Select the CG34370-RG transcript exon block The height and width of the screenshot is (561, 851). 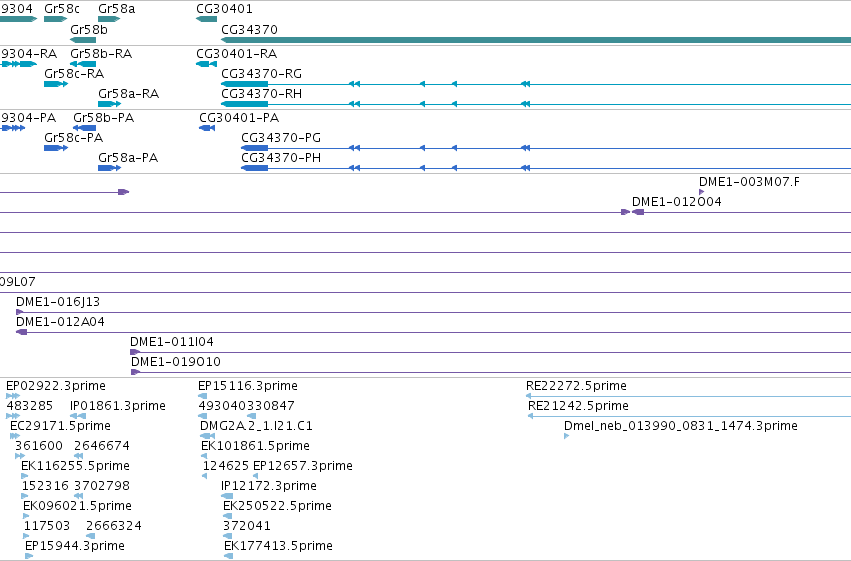(x=244, y=84)
